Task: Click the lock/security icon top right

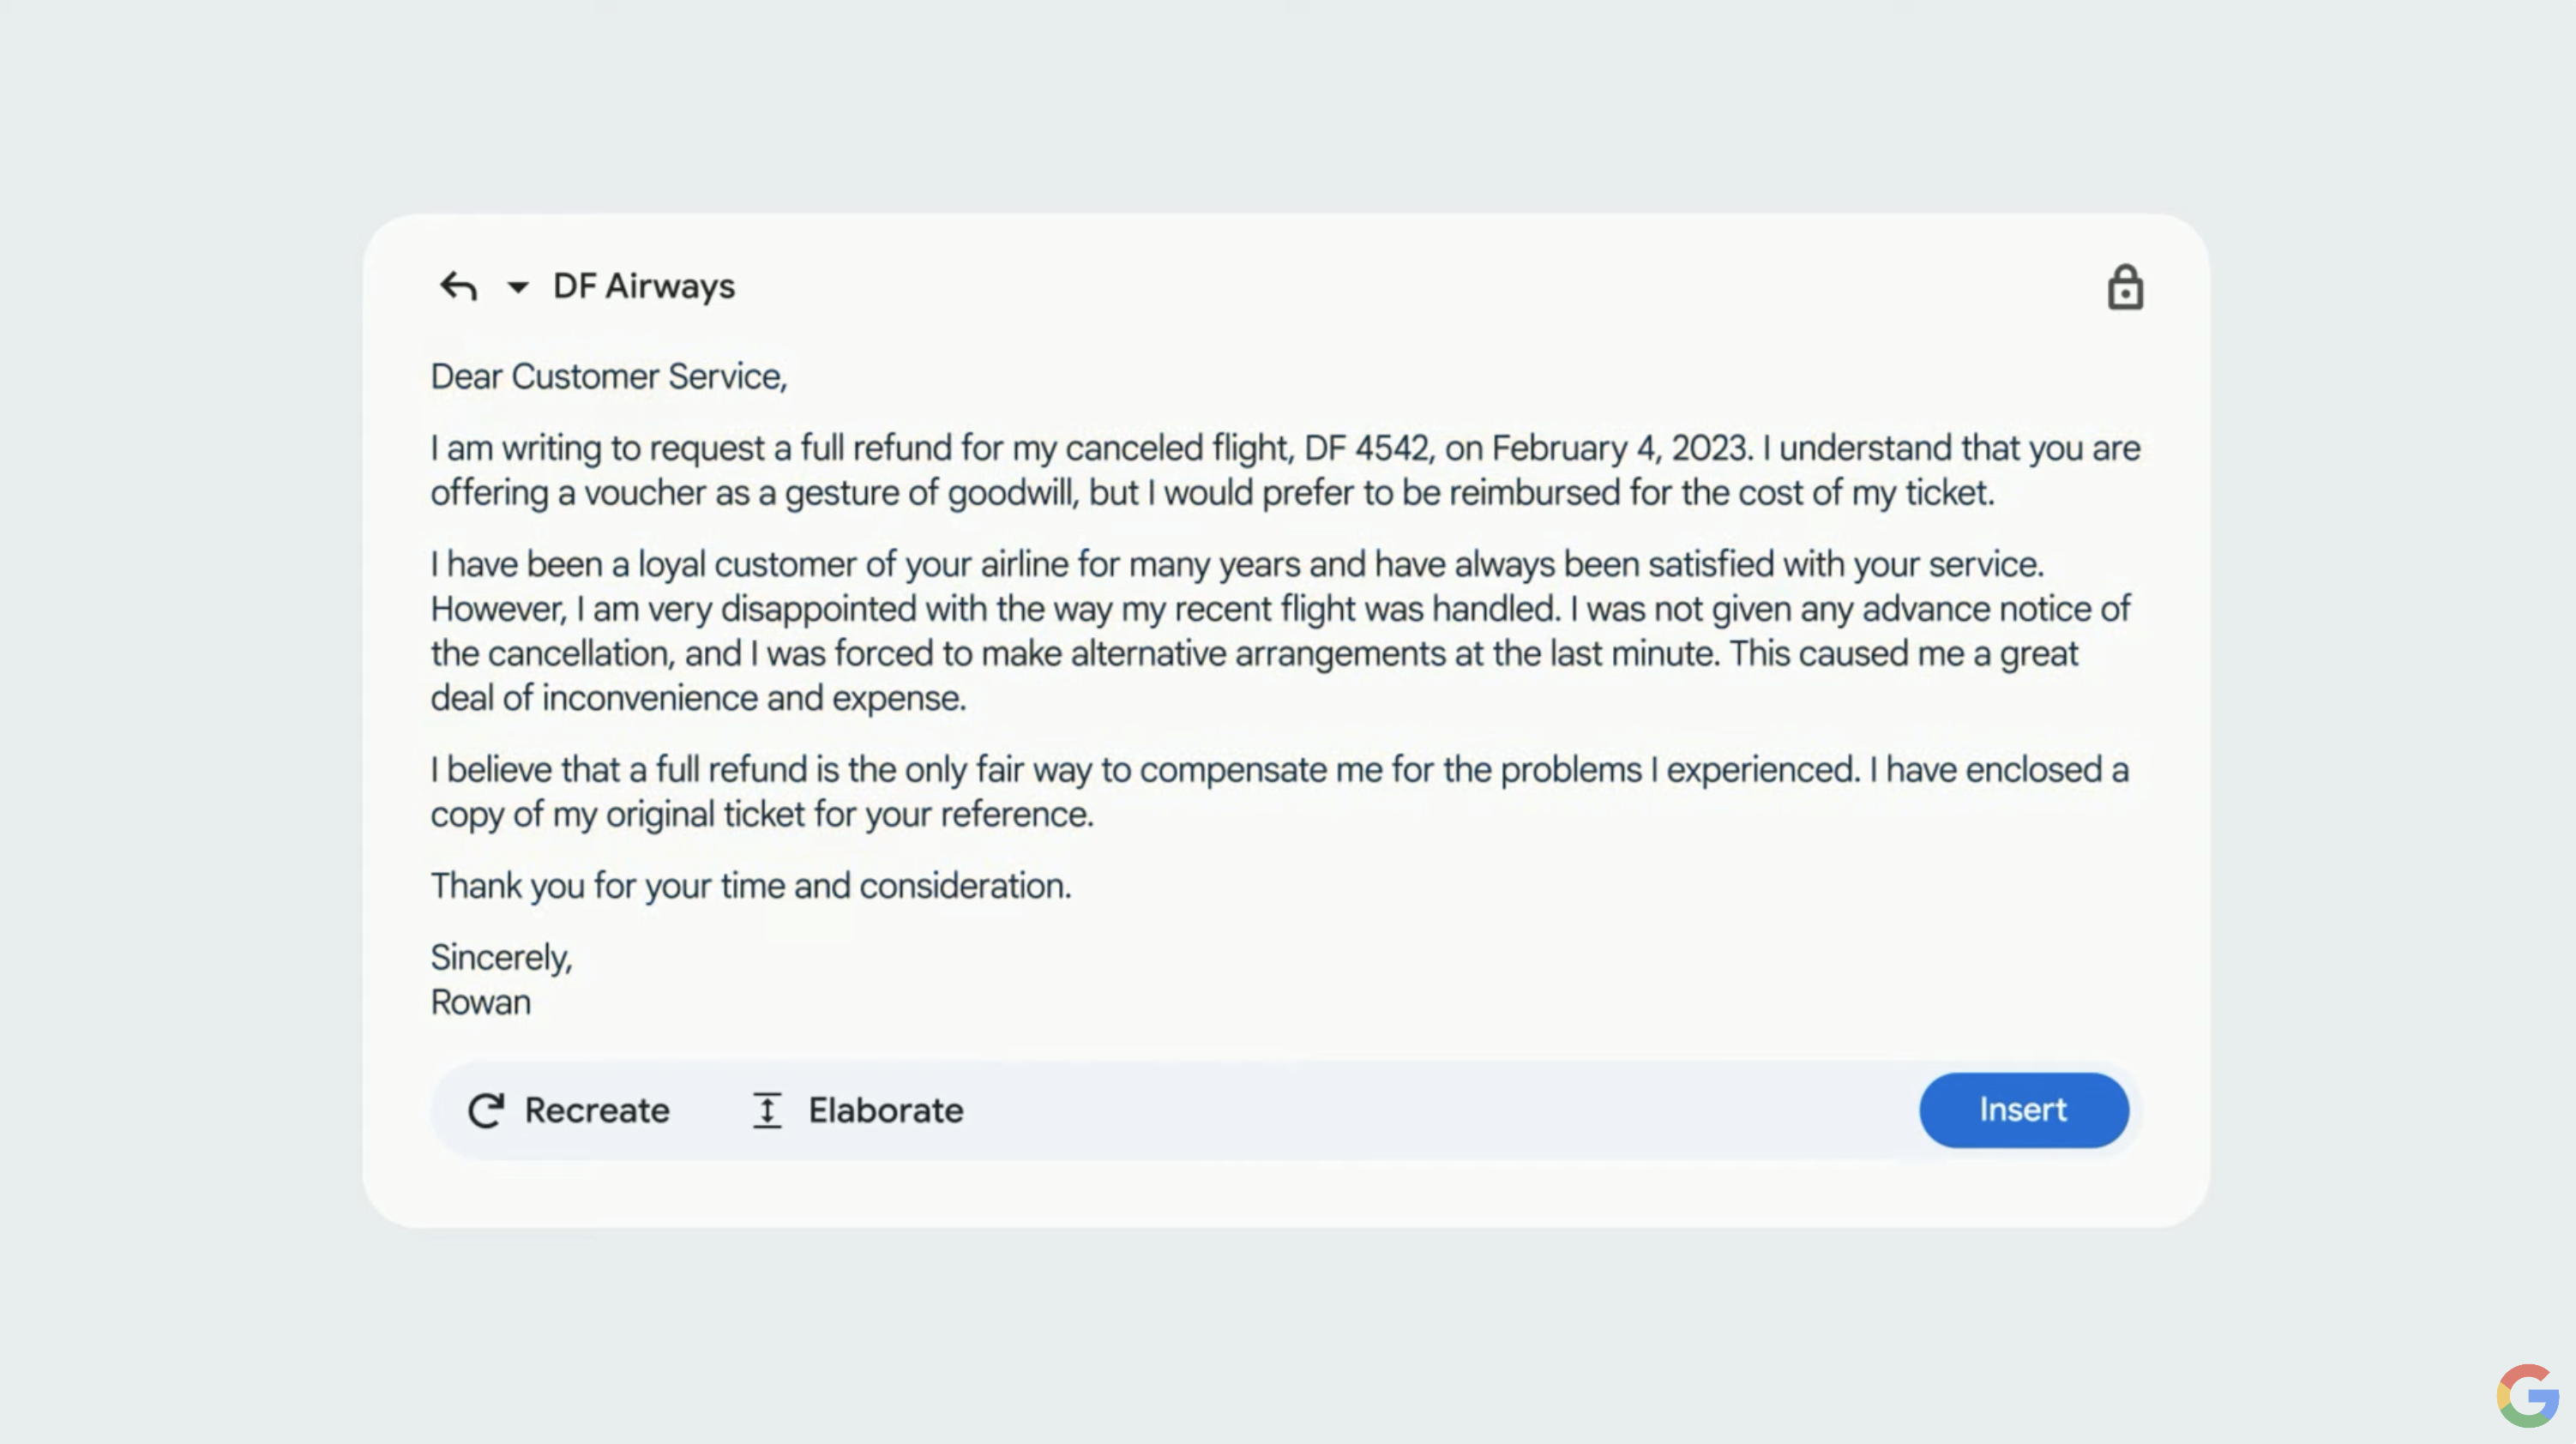Action: point(2125,286)
